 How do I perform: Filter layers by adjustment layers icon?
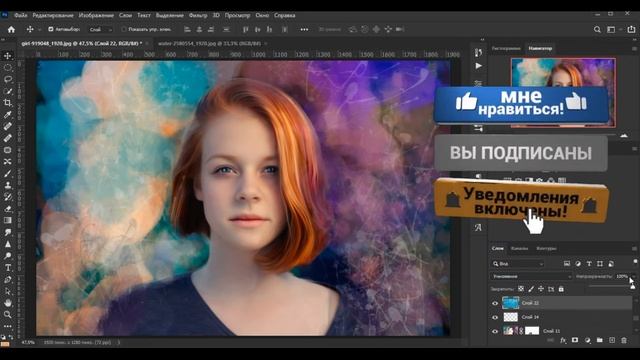tap(578, 264)
